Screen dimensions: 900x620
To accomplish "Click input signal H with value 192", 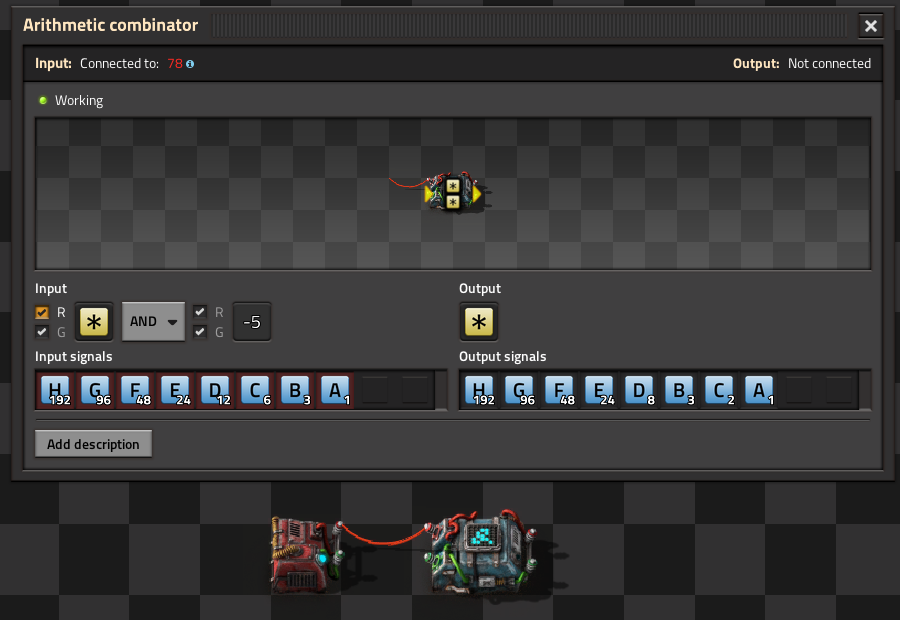I will click(56, 390).
